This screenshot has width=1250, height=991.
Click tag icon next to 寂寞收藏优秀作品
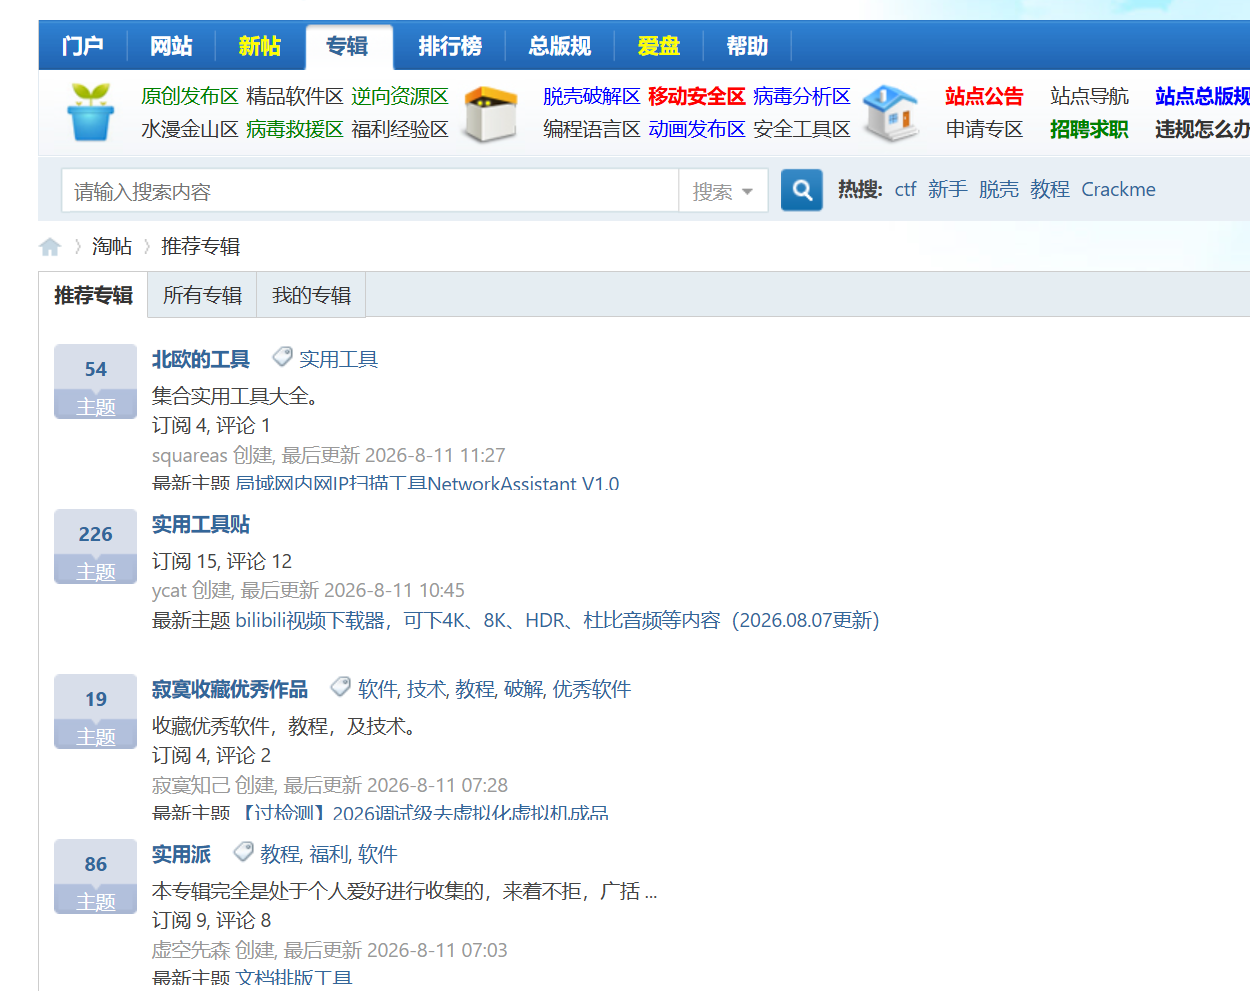(341, 687)
